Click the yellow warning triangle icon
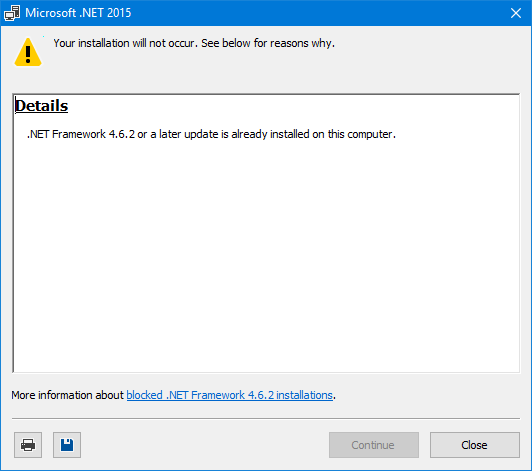This screenshot has width=532, height=471. pyautogui.click(x=28, y=52)
